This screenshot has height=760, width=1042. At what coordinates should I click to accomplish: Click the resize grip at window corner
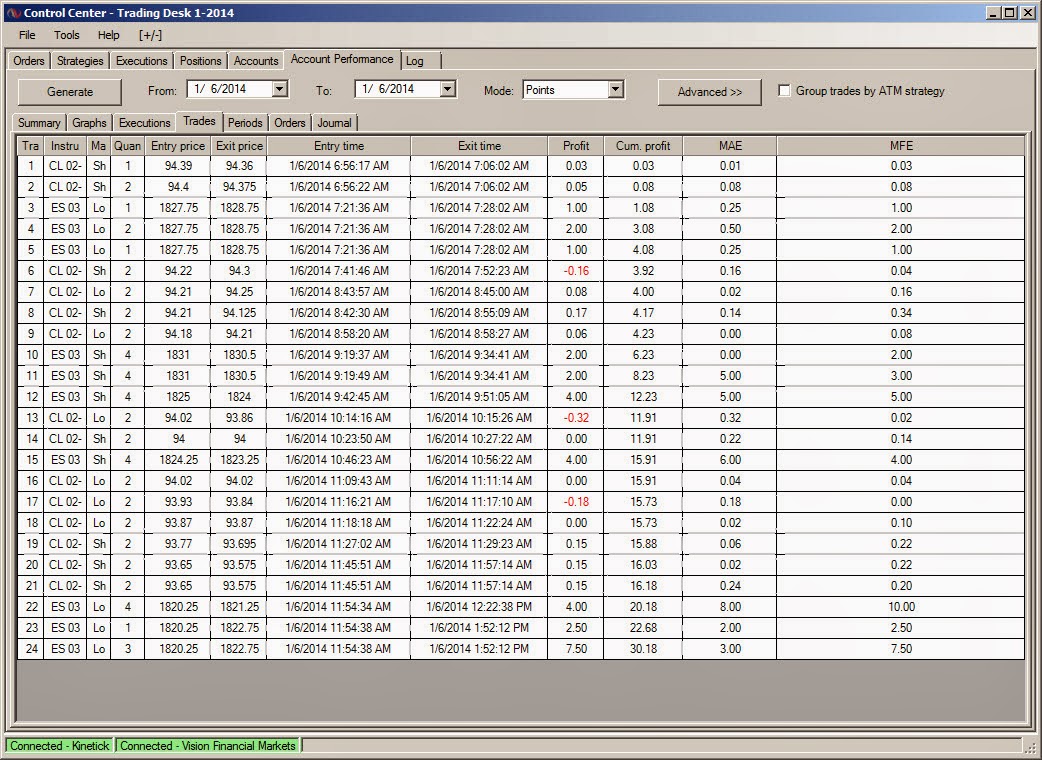pos(1030,749)
